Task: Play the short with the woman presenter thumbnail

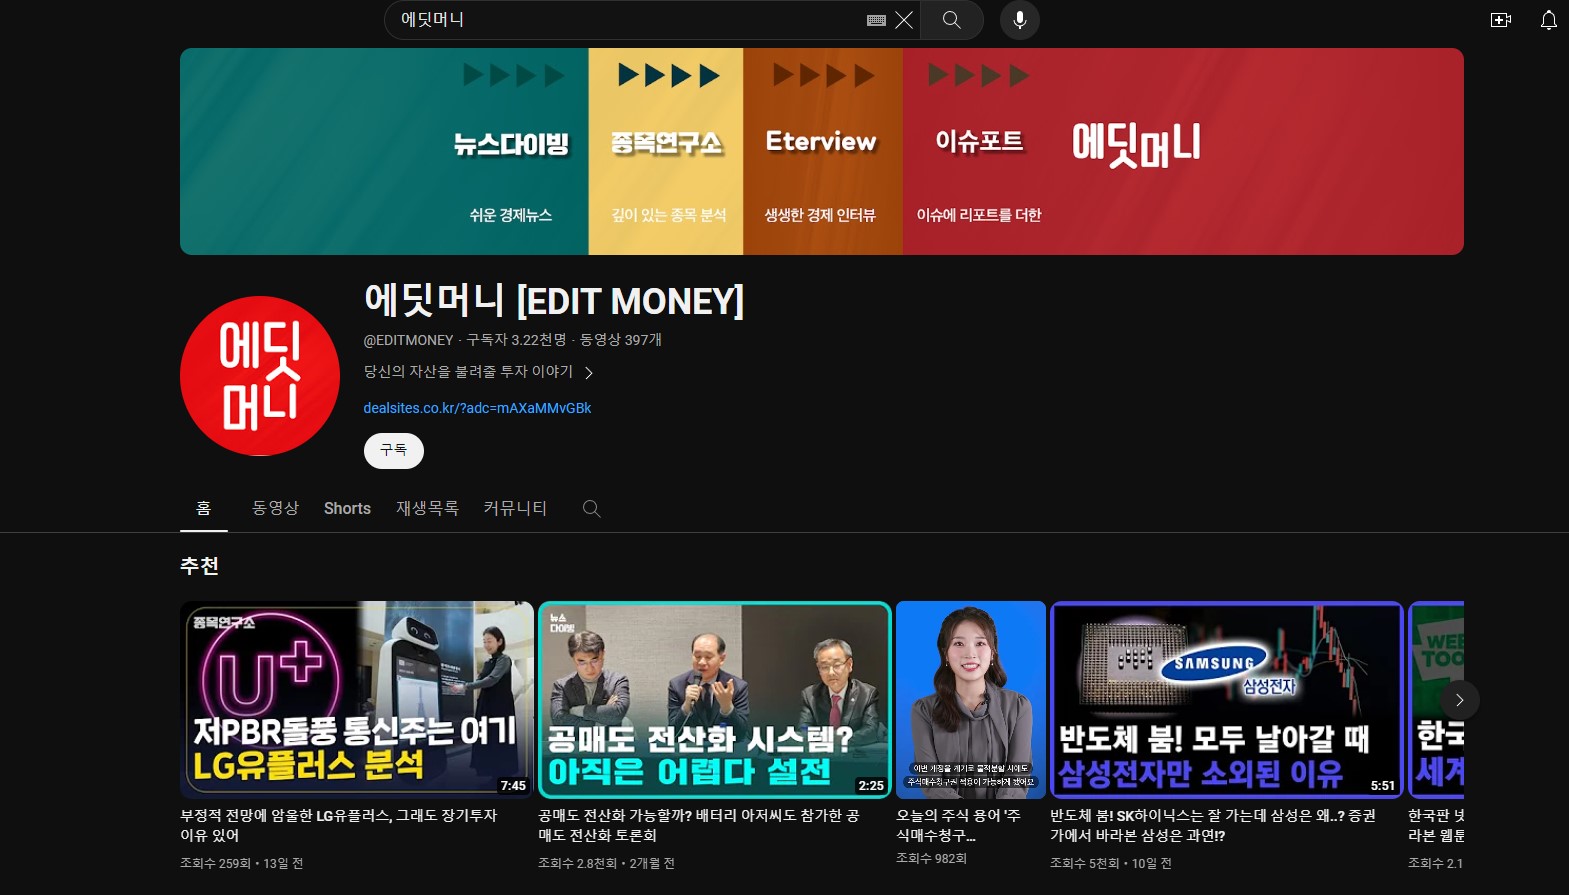Action: 971,700
